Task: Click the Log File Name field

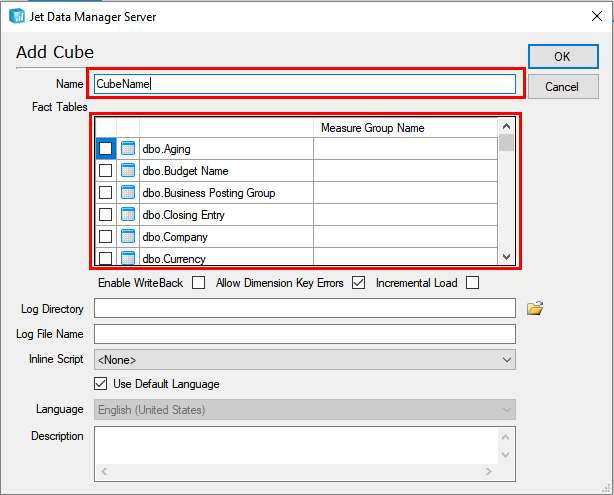Action: click(x=305, y=334)
